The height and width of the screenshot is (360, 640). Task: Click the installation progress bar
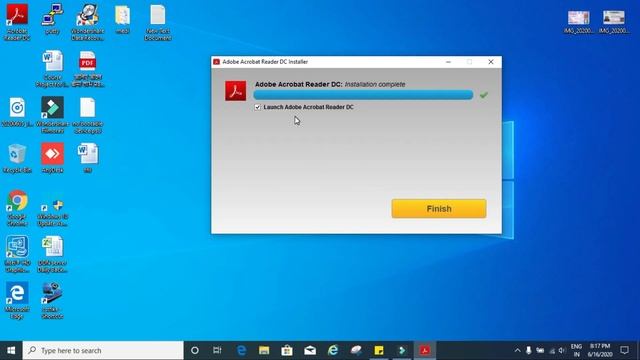click(363, 95)
